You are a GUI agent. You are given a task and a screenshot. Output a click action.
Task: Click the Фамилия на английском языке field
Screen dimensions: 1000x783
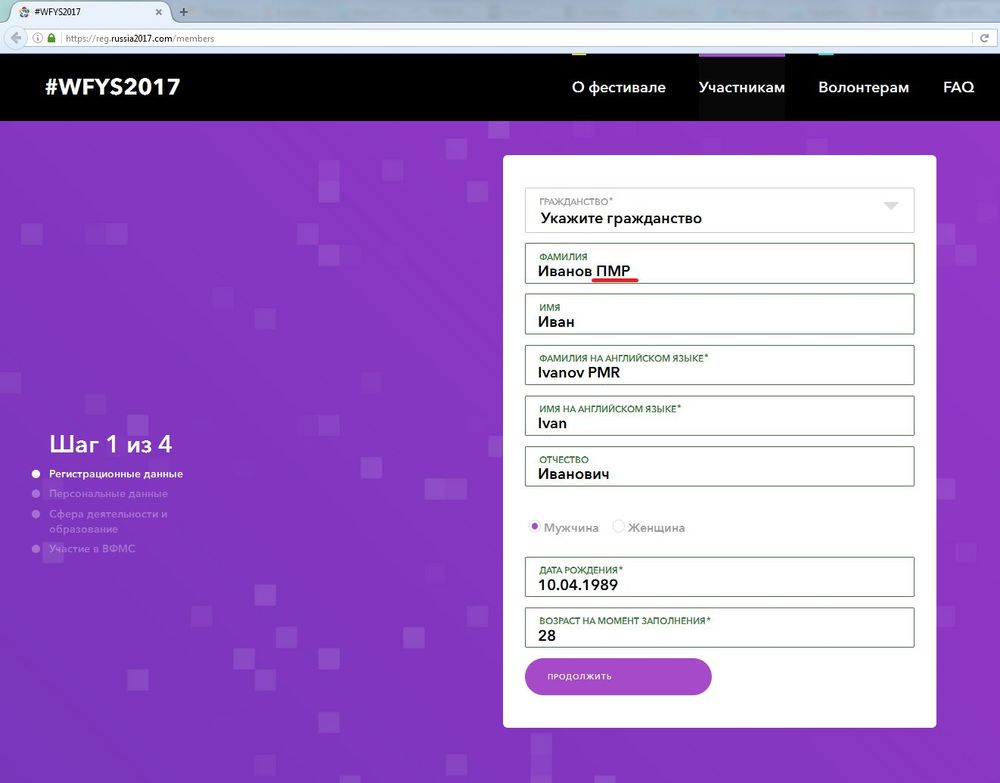(x=719, y=365)
